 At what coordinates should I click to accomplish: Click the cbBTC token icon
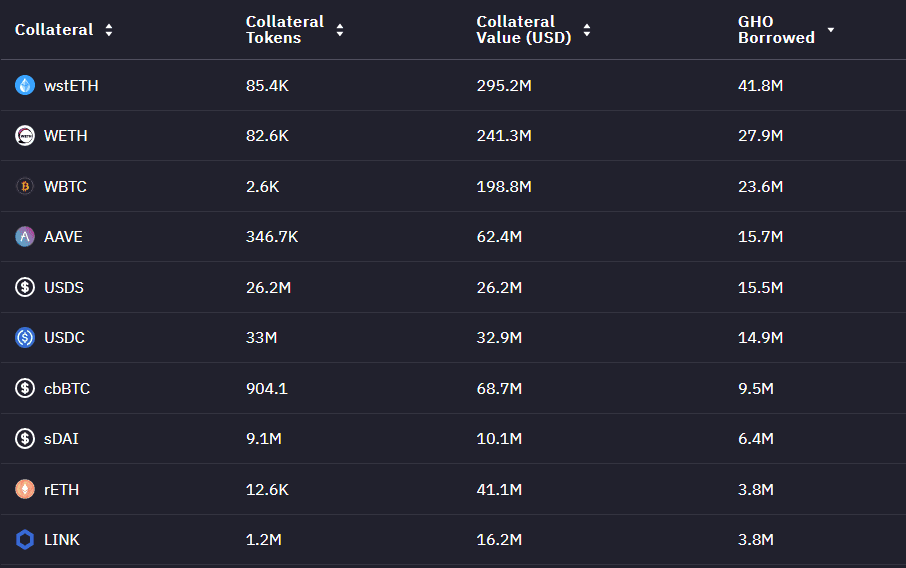(25, 388)
